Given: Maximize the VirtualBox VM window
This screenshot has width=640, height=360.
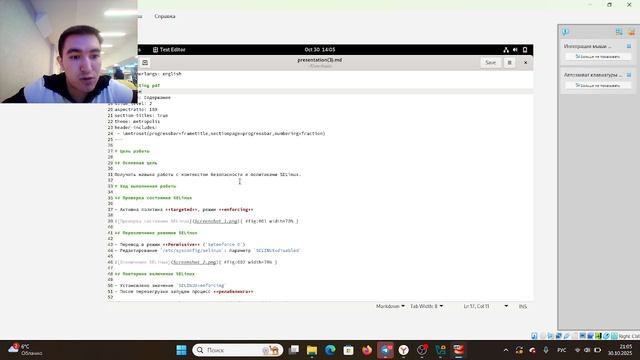Looking at the screenshot, I should [609, 5].
